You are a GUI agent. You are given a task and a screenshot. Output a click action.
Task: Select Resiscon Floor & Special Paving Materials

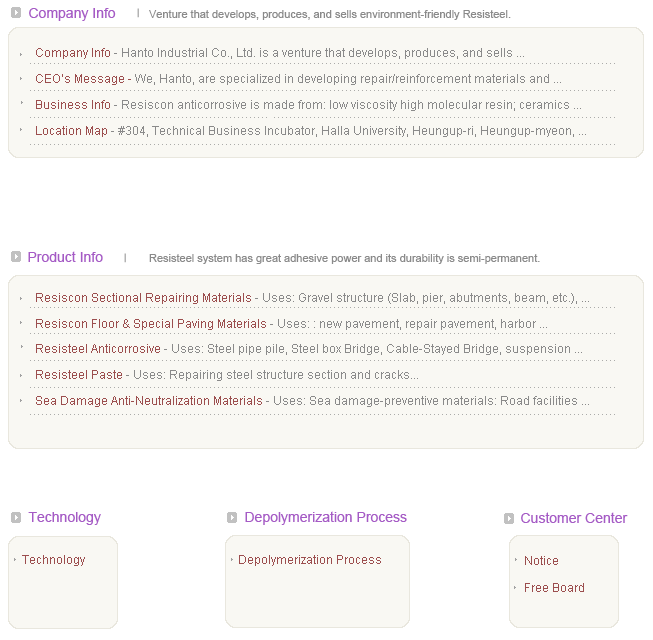150,324
